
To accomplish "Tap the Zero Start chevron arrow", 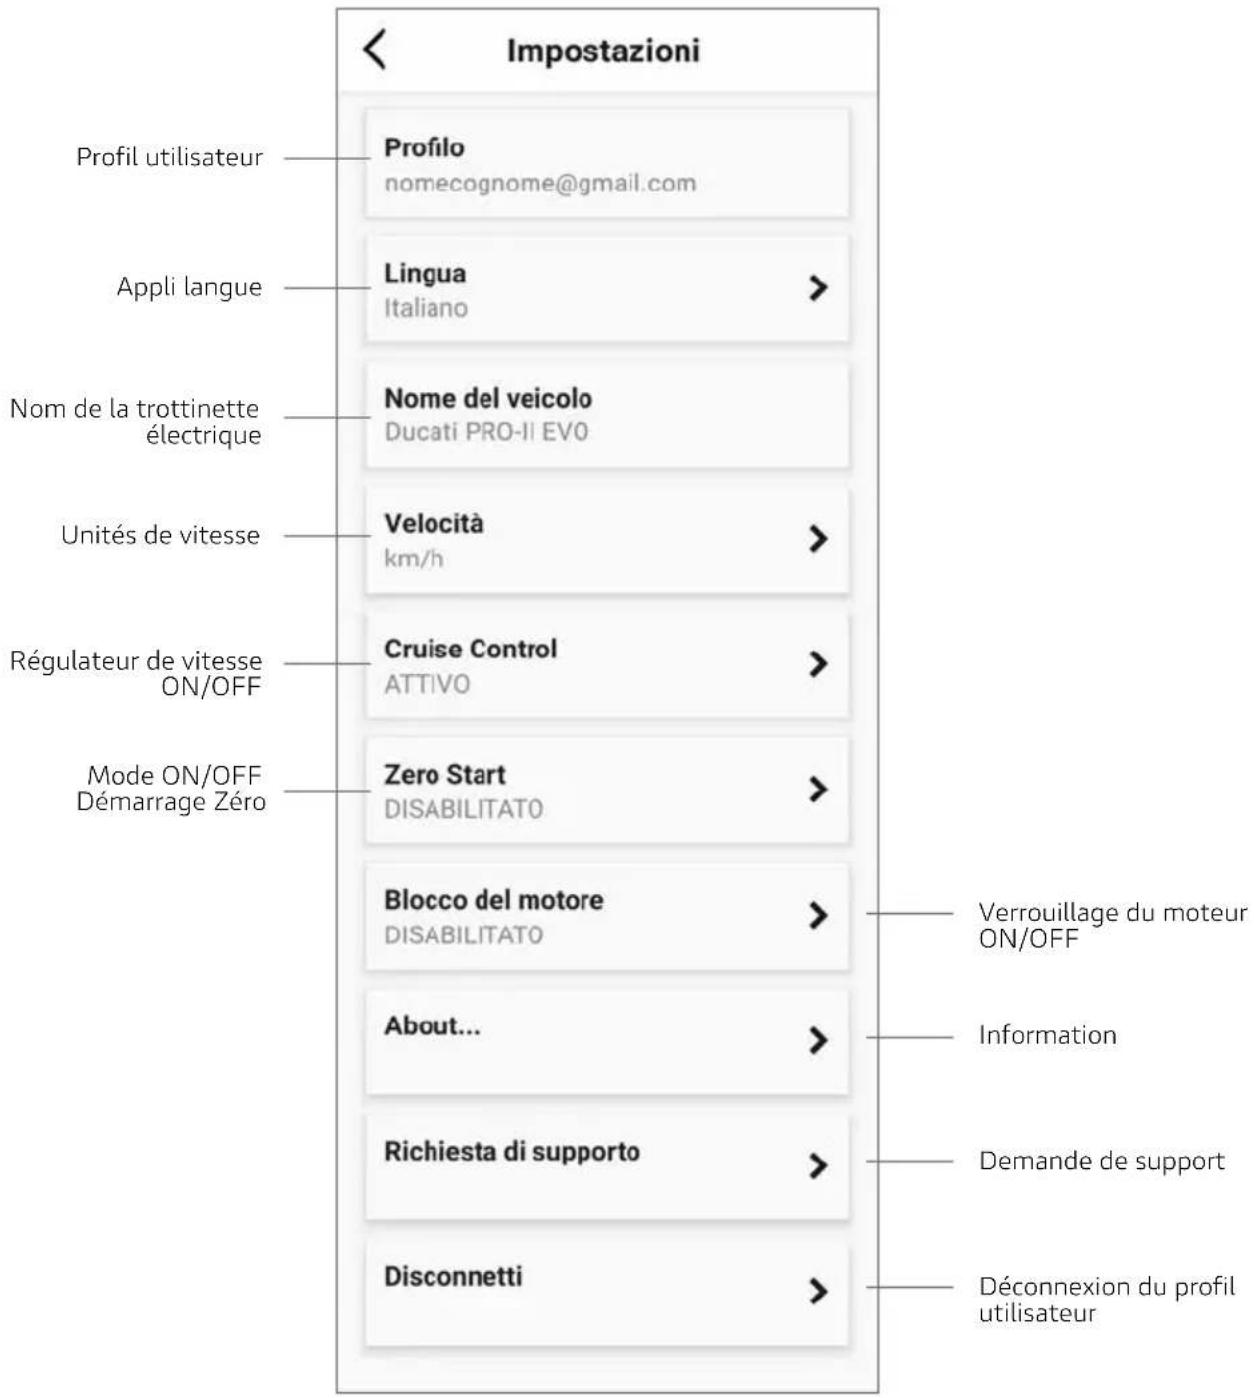I will tap(818, 790).
